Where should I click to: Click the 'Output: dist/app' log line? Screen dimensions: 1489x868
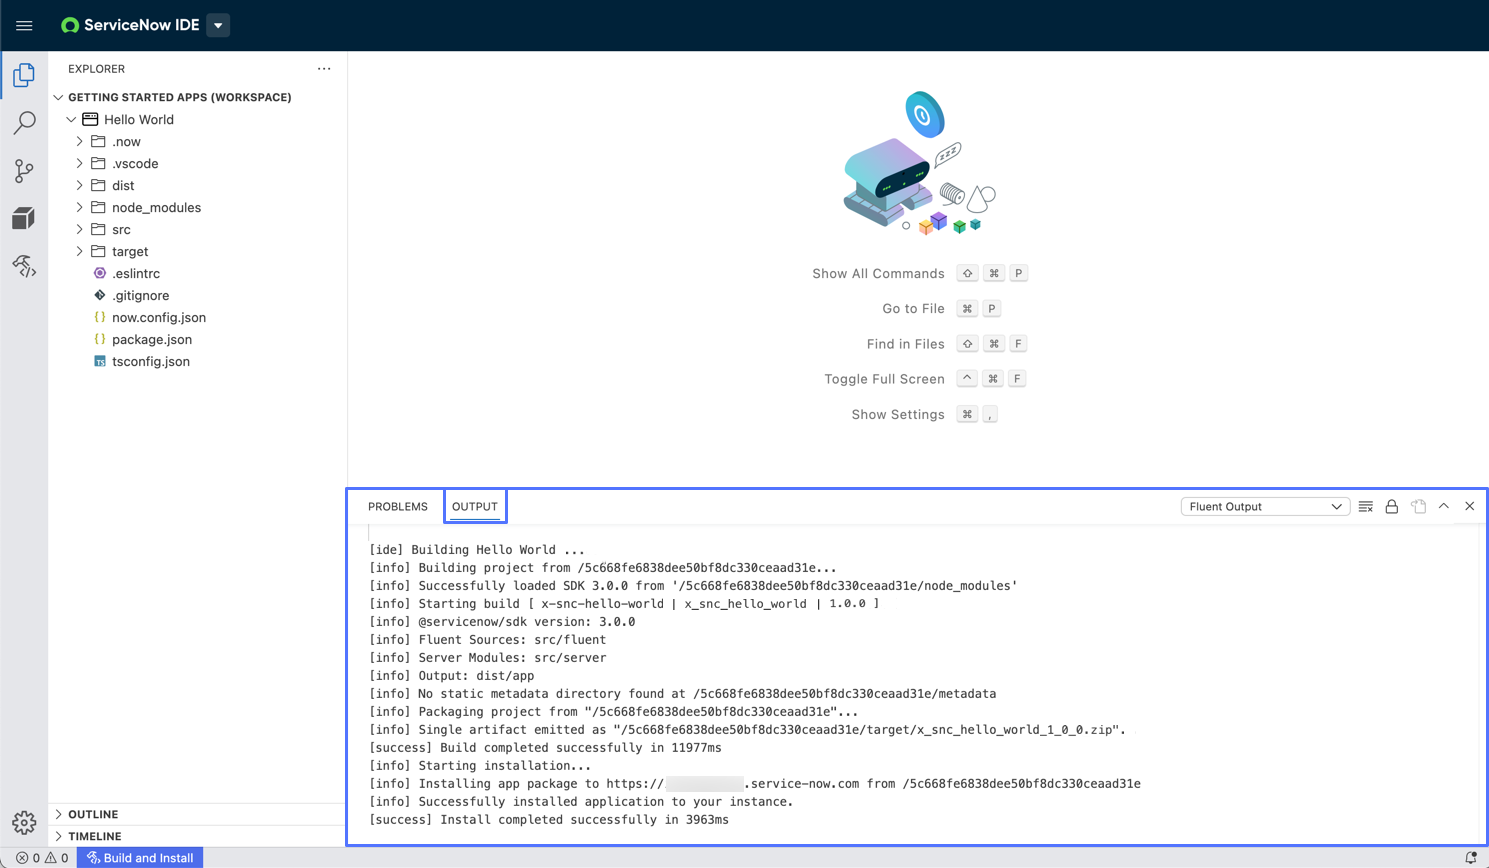tap(452, 675)
